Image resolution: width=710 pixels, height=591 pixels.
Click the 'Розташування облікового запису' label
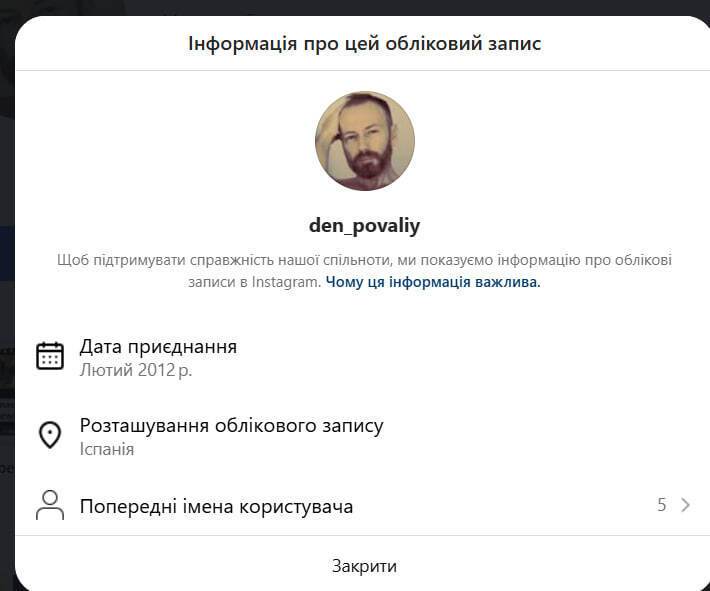[231, 426]
